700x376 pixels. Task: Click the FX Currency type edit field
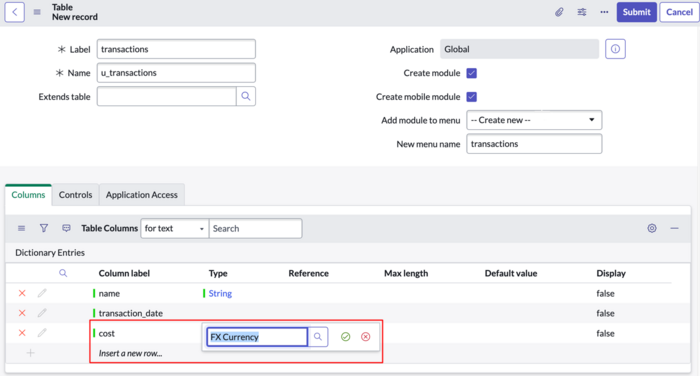(x=257, y=337)
